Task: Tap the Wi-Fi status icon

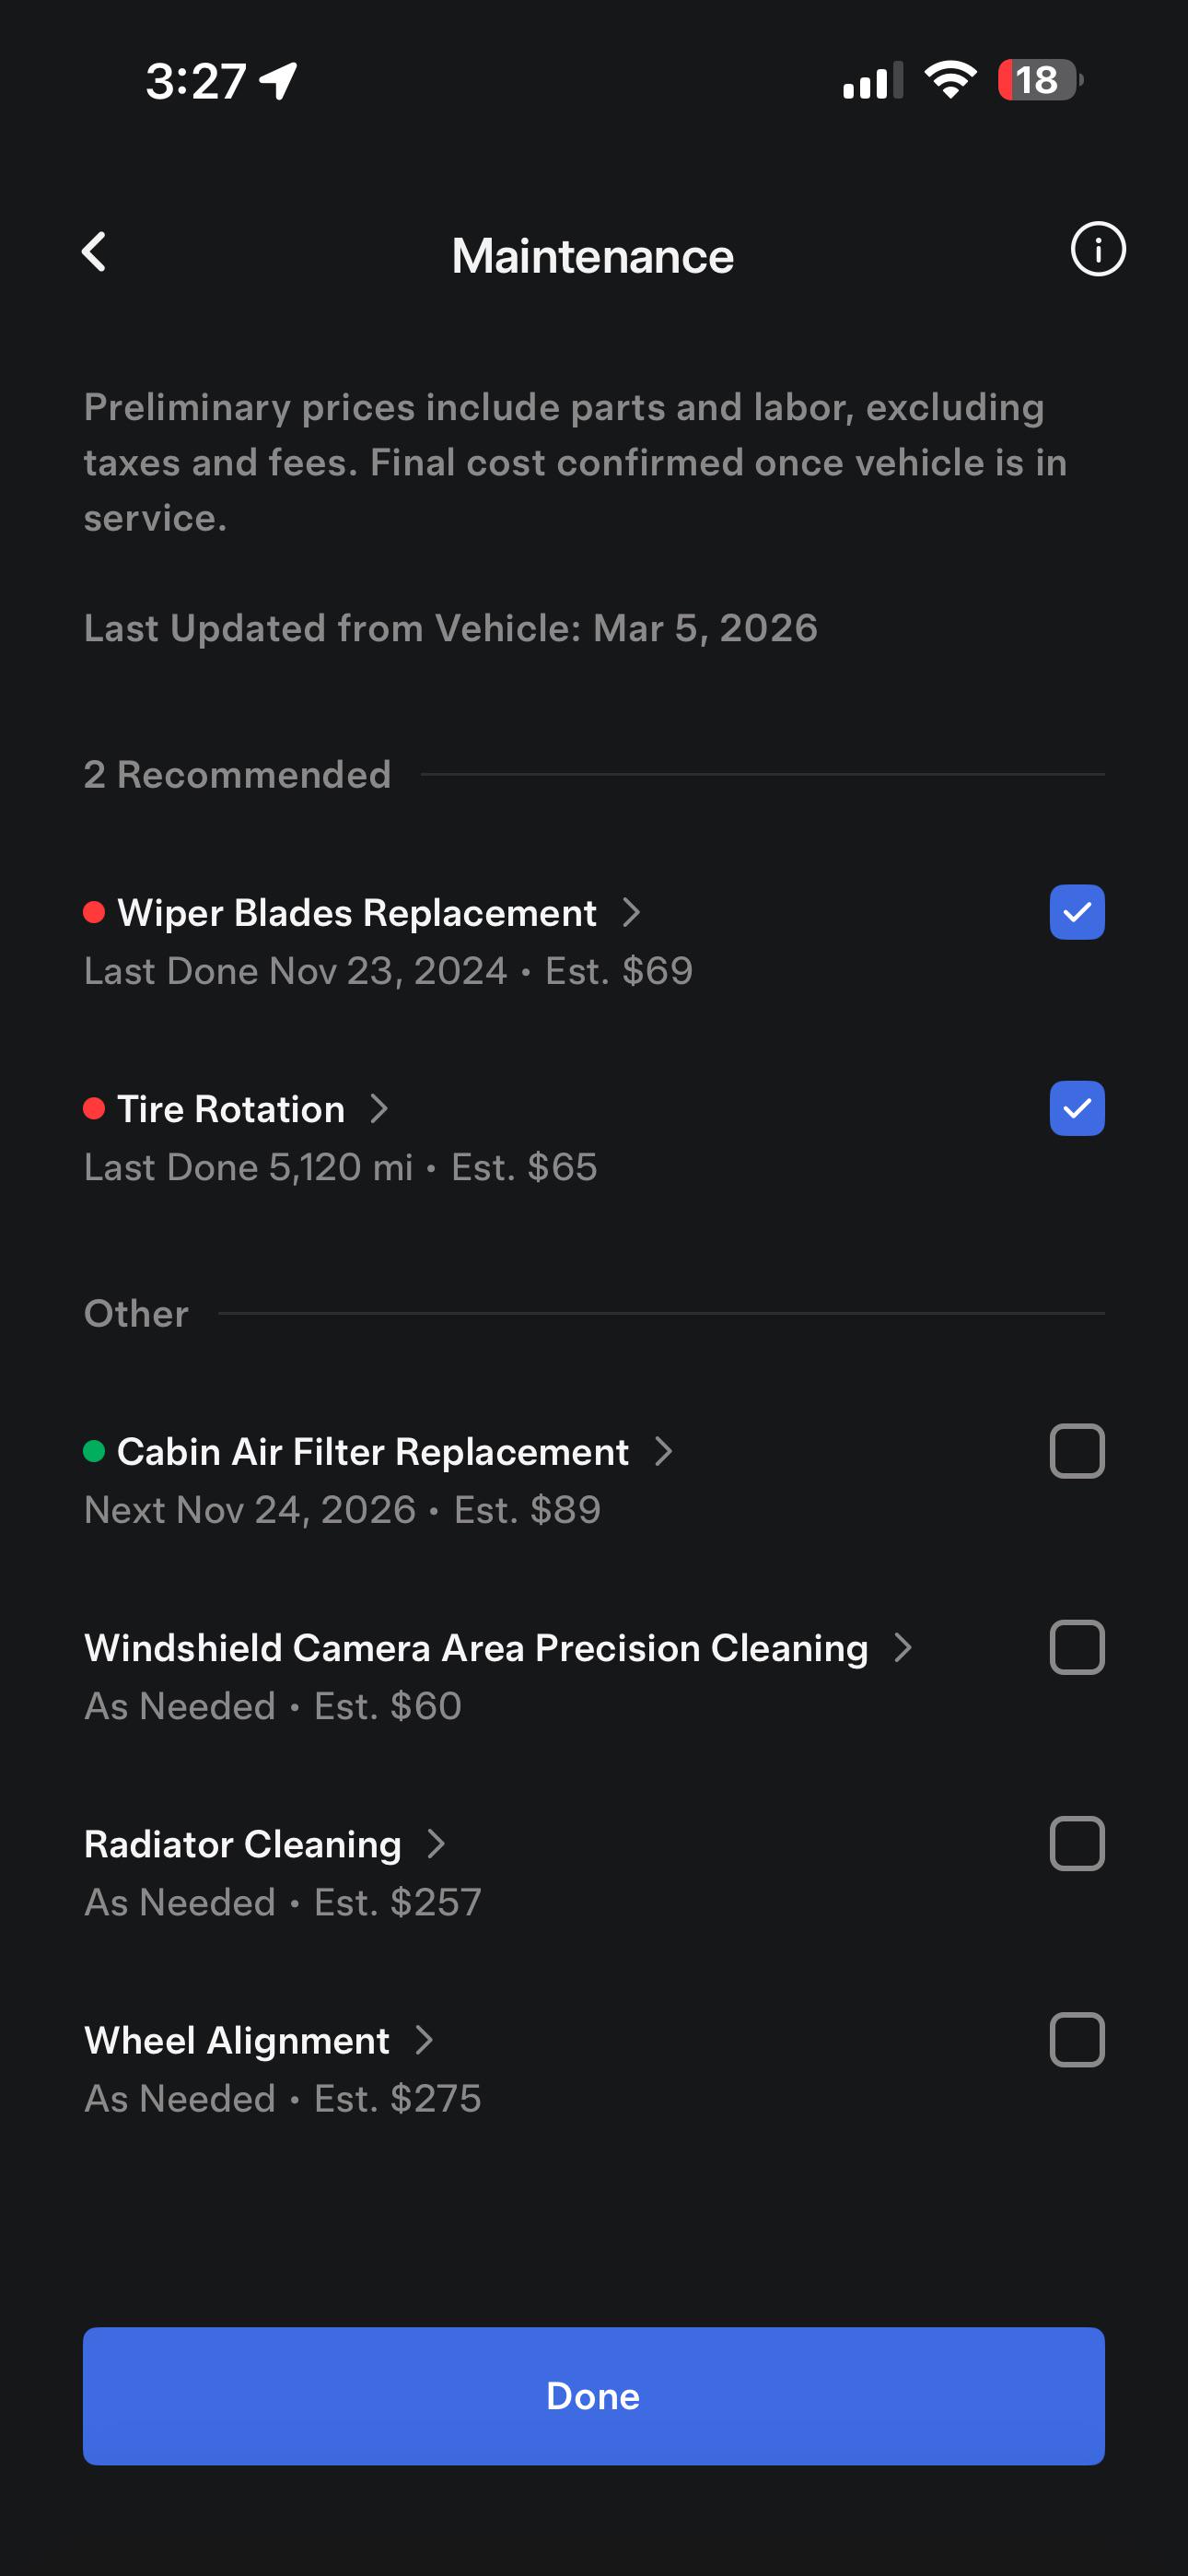Action: click(x=950, y=80)
